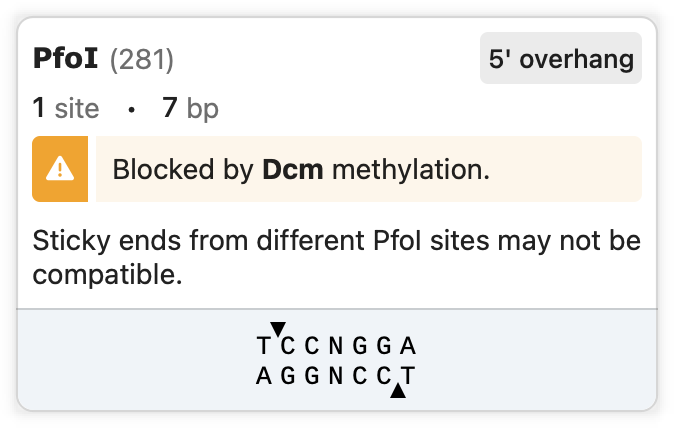This screenshot has height=428, width=674.
Task: Click the orange warning triangle icon
Action: pyautogui.click(x=61, y=169)
